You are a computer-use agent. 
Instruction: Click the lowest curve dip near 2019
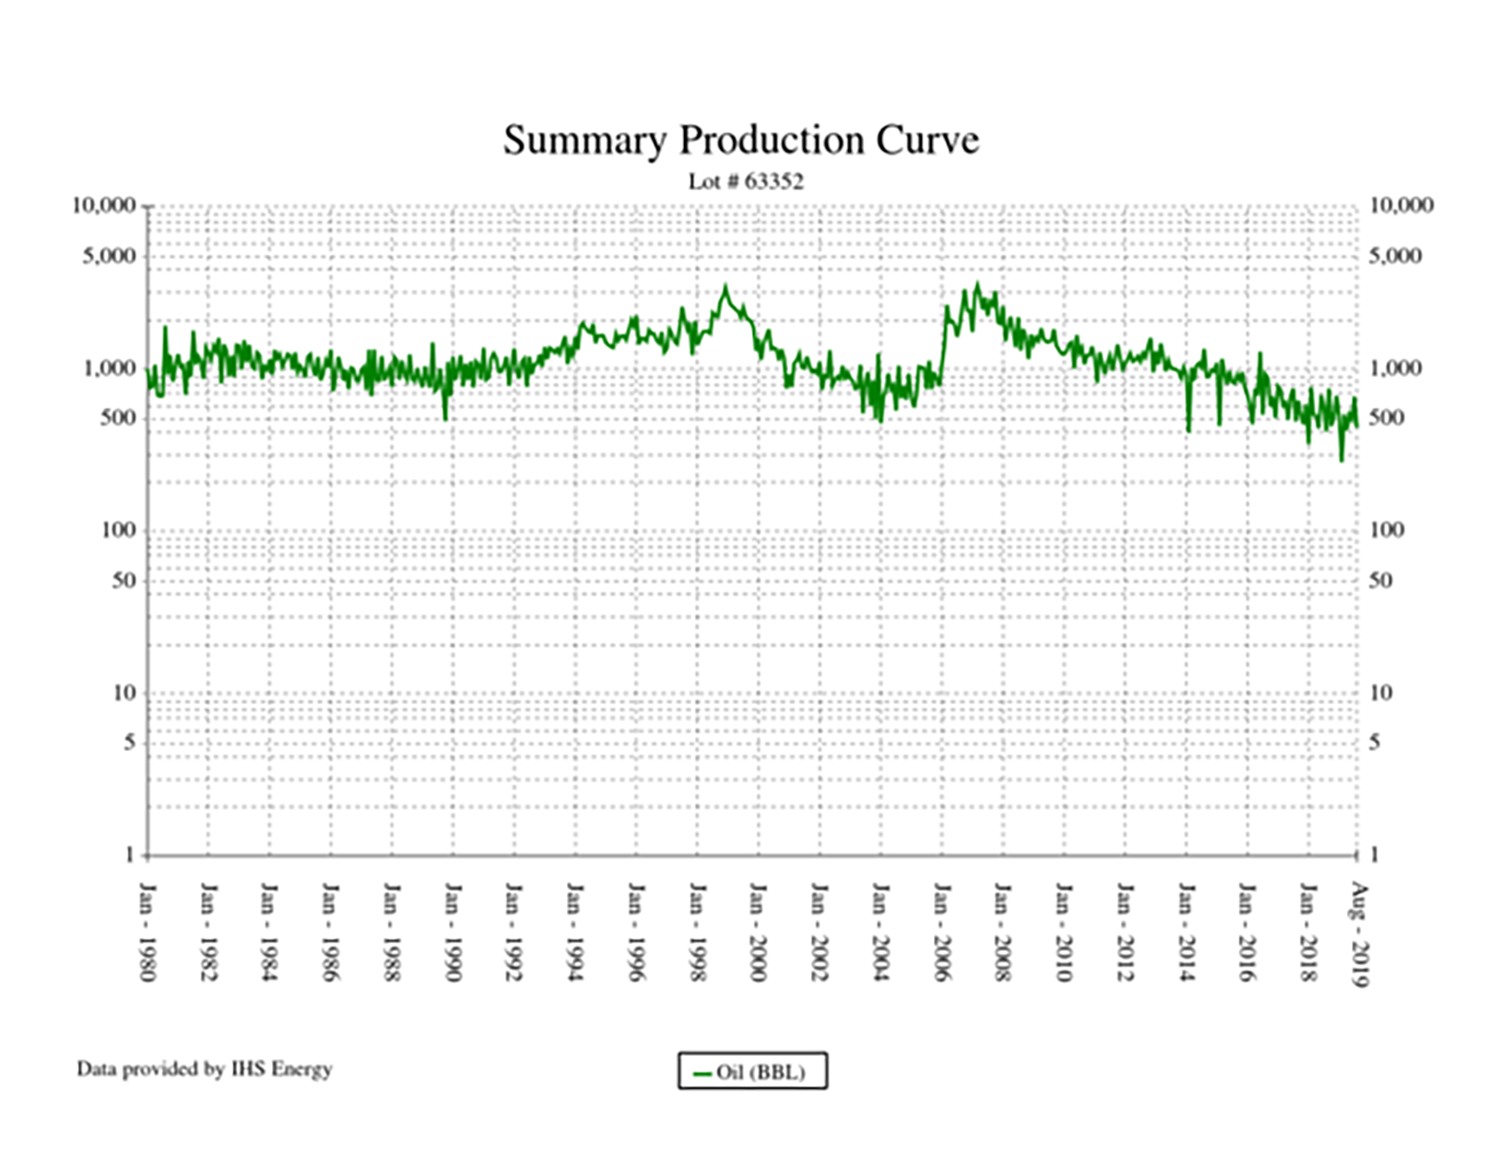coord(1342,460)
